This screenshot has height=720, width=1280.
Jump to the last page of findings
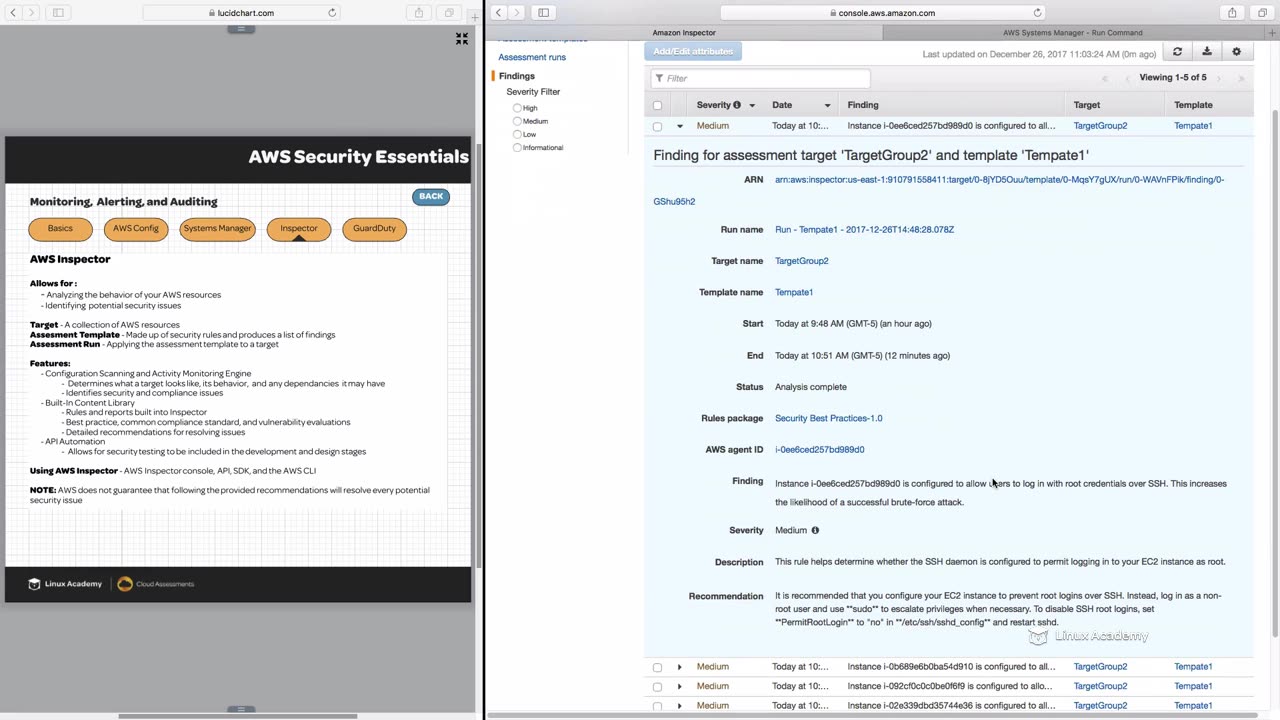pos(1241,78)
